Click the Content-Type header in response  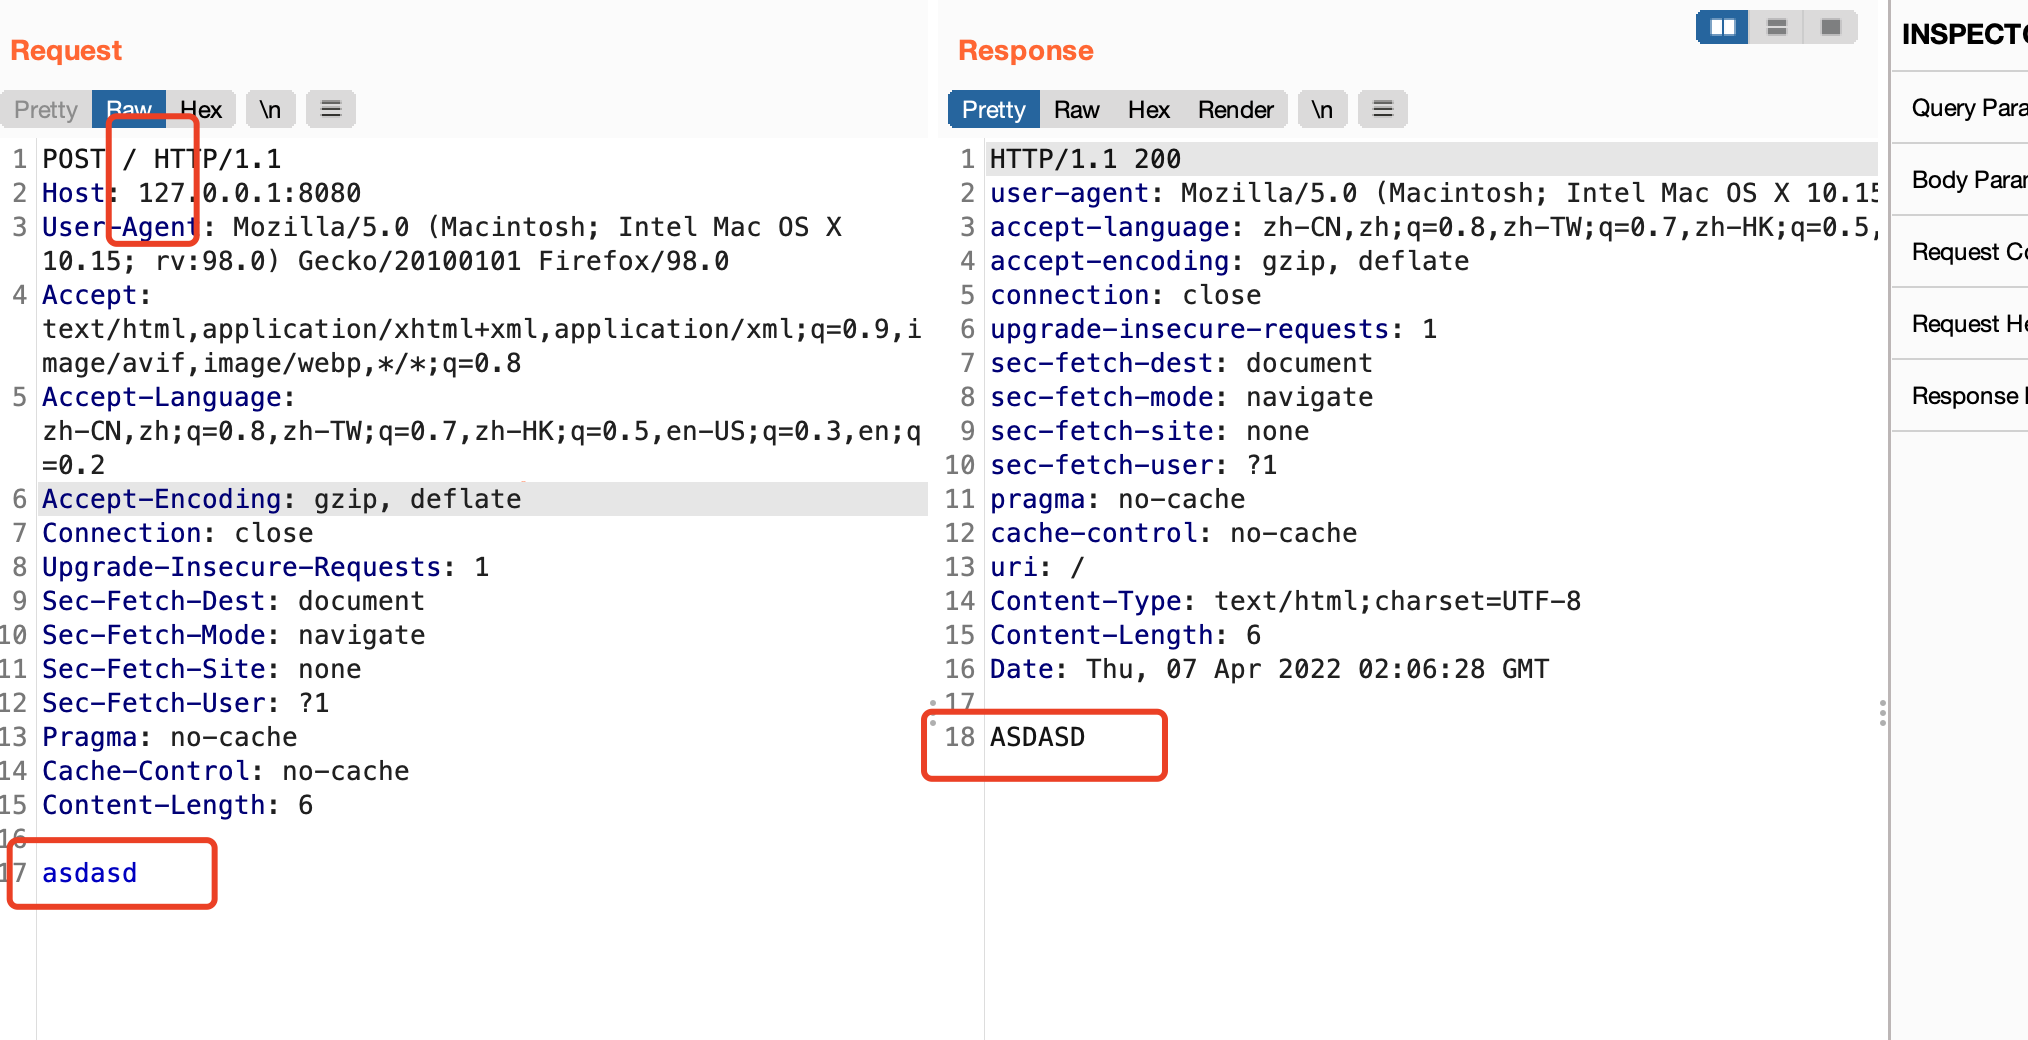point(1285,601)
